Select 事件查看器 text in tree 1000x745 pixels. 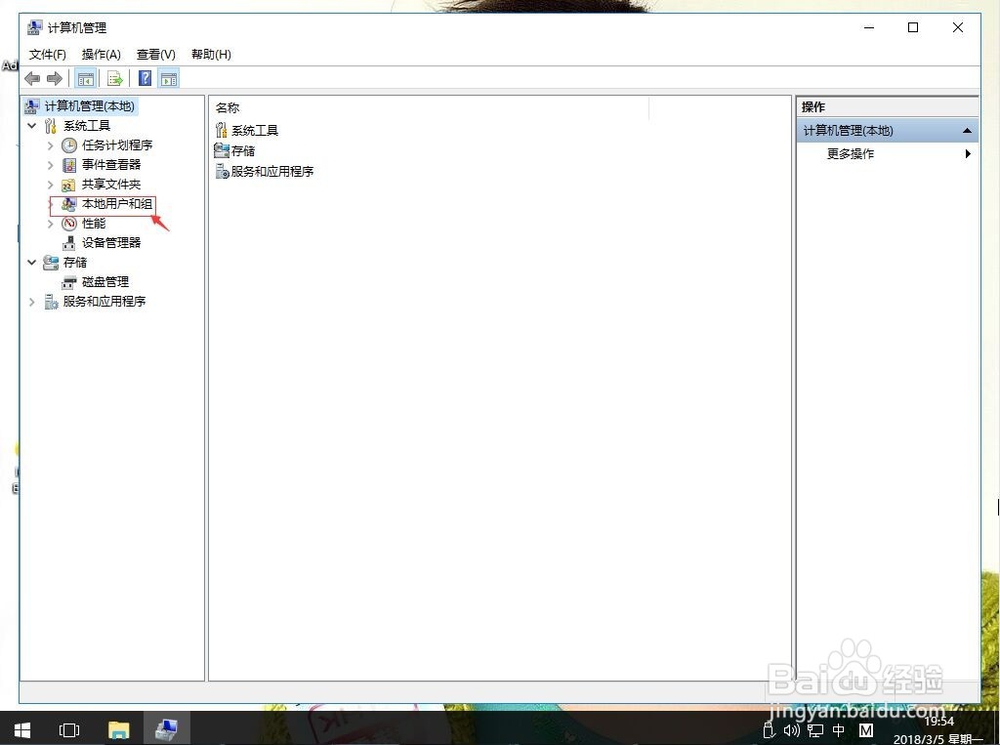point(111,165)
